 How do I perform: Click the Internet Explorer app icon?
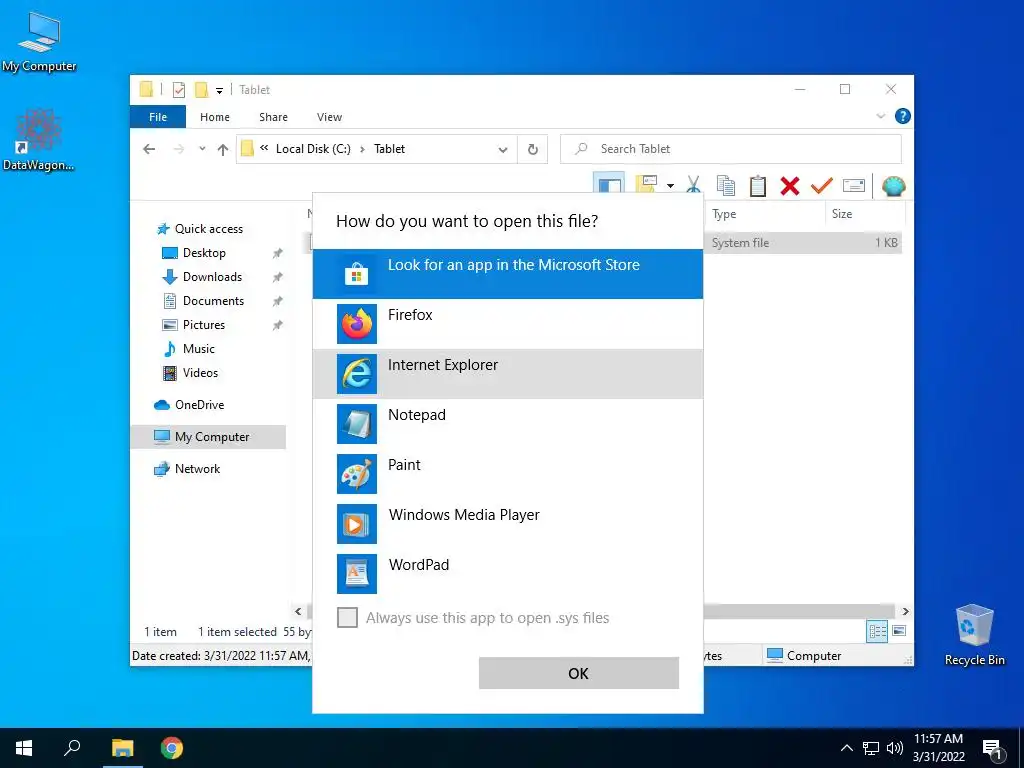[357, 374]
